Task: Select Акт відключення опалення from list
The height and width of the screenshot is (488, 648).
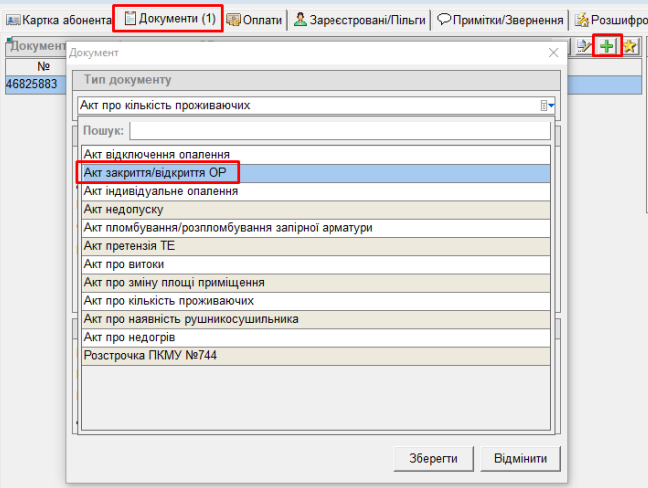Action: 315,155
